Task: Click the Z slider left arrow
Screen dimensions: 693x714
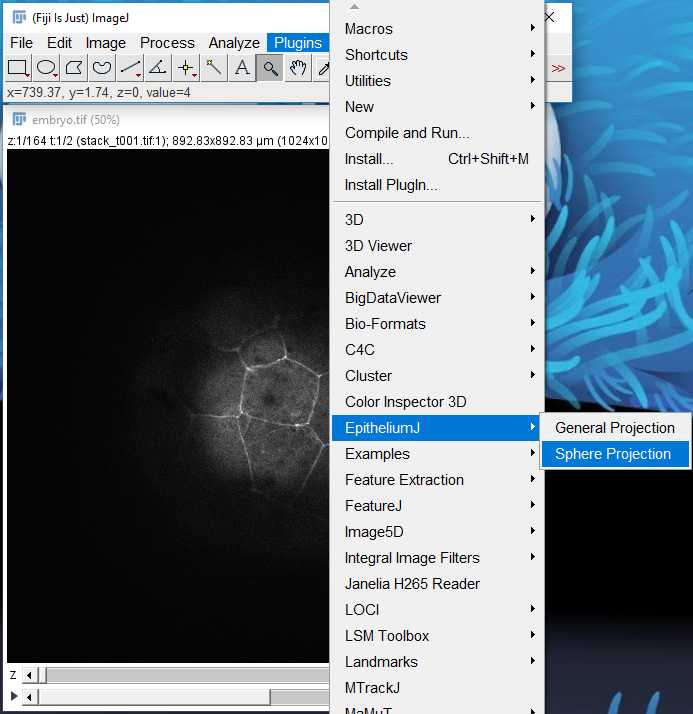Action: (x=29, y=676)
